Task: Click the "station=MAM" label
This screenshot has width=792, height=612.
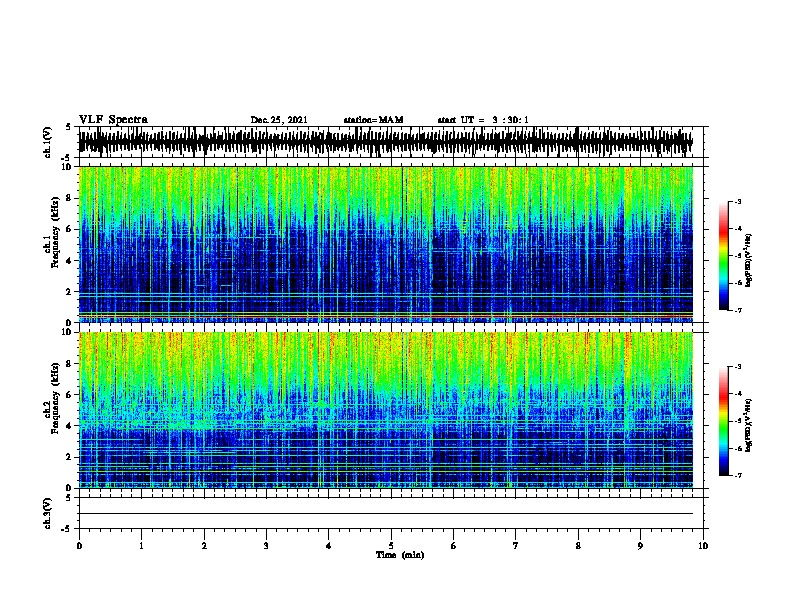Action: (x=373, y=120)
